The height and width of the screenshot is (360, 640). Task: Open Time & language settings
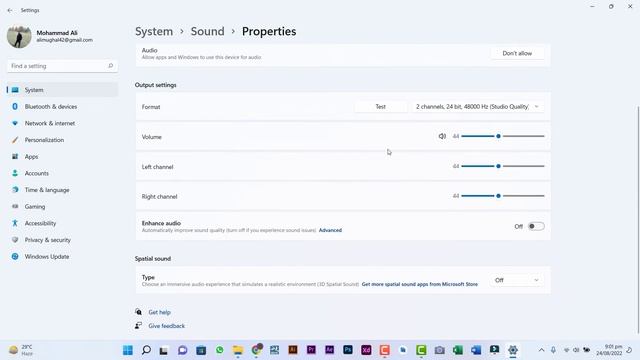pos(62,190)
